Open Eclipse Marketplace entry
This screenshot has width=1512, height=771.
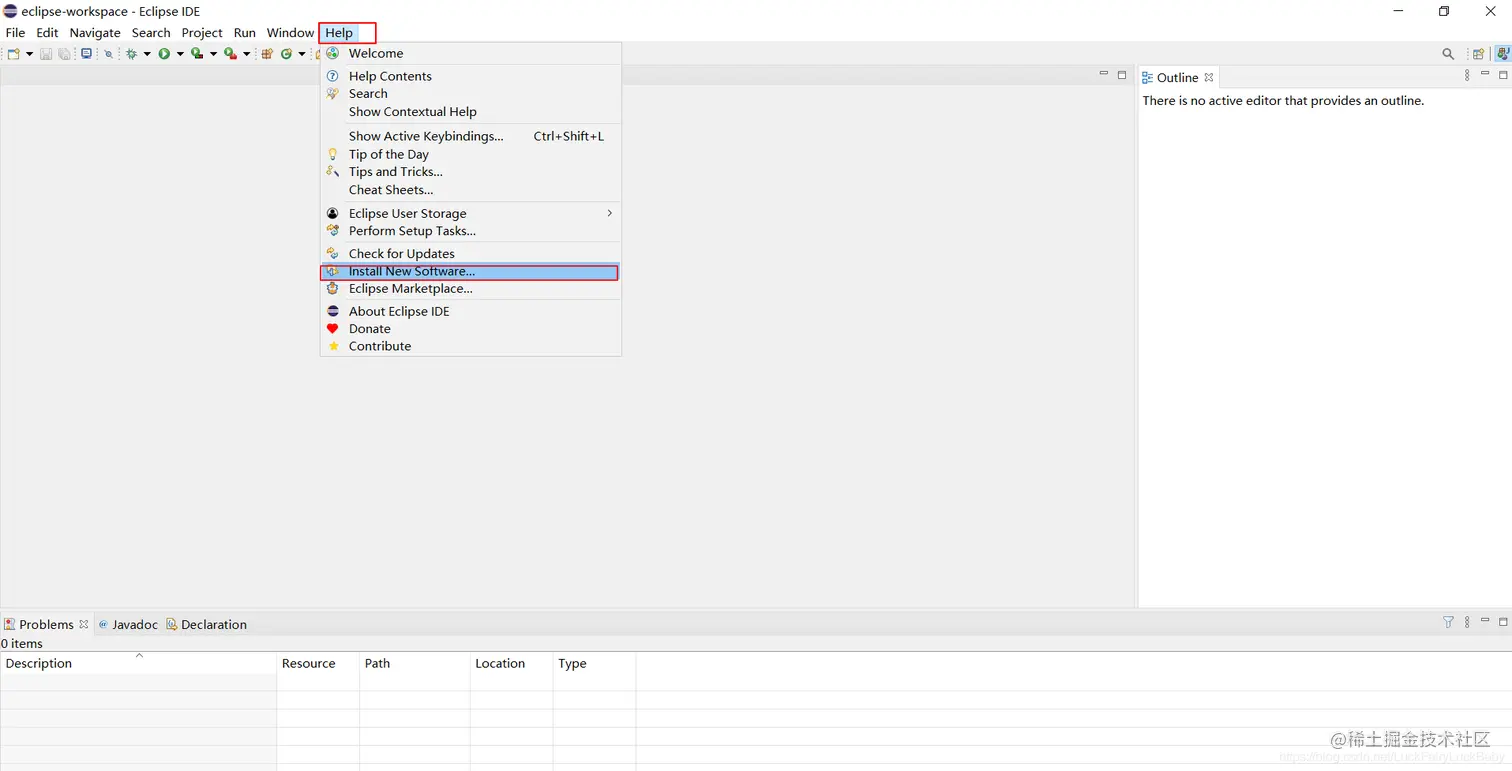click(x=471, y=289)
